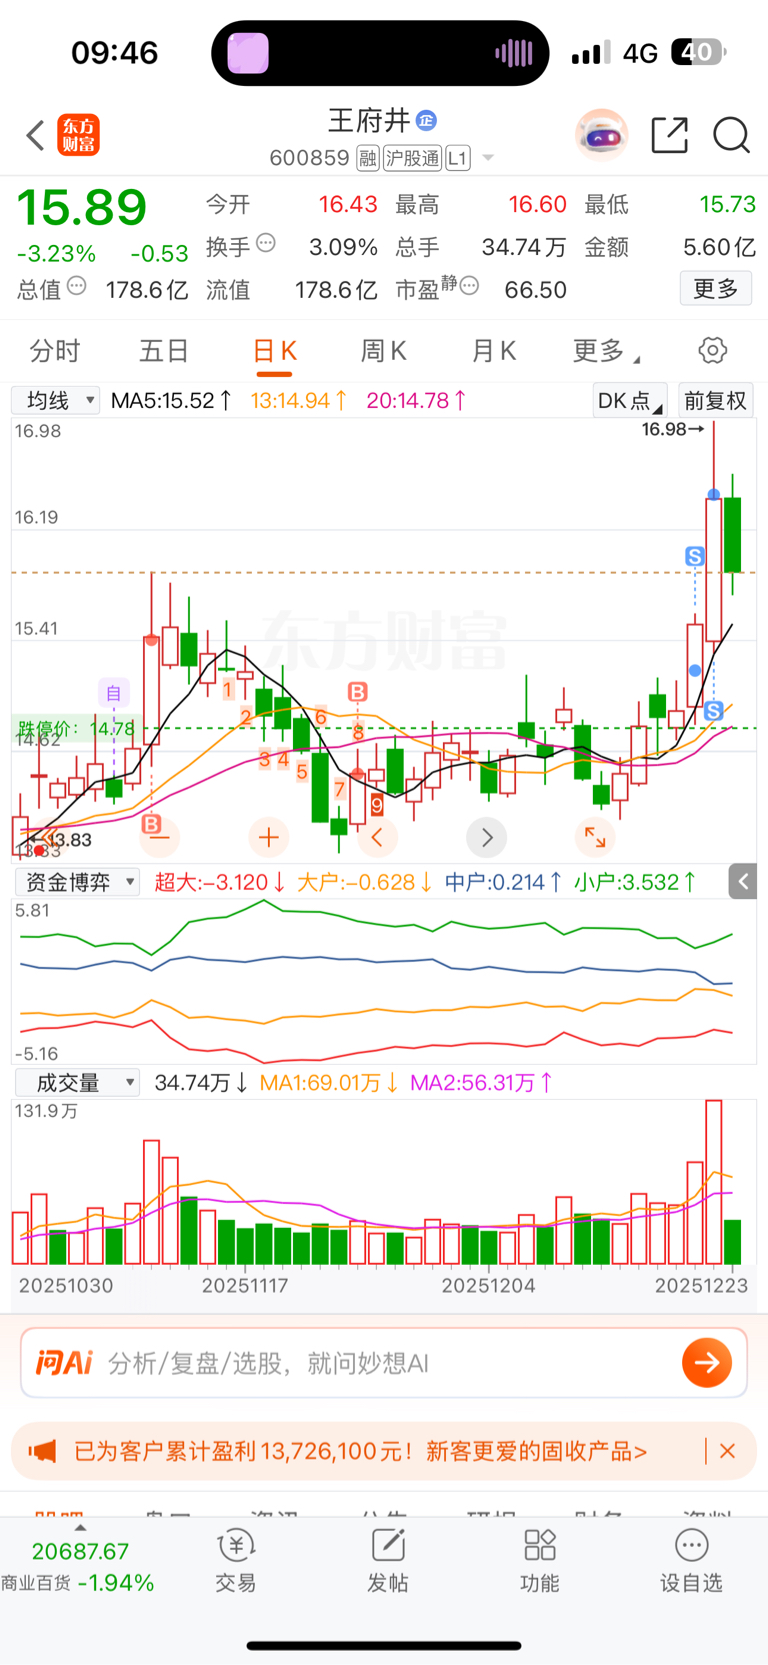
Task: Expand the index ticker up arrow
Action: (x=80, y=1528)
